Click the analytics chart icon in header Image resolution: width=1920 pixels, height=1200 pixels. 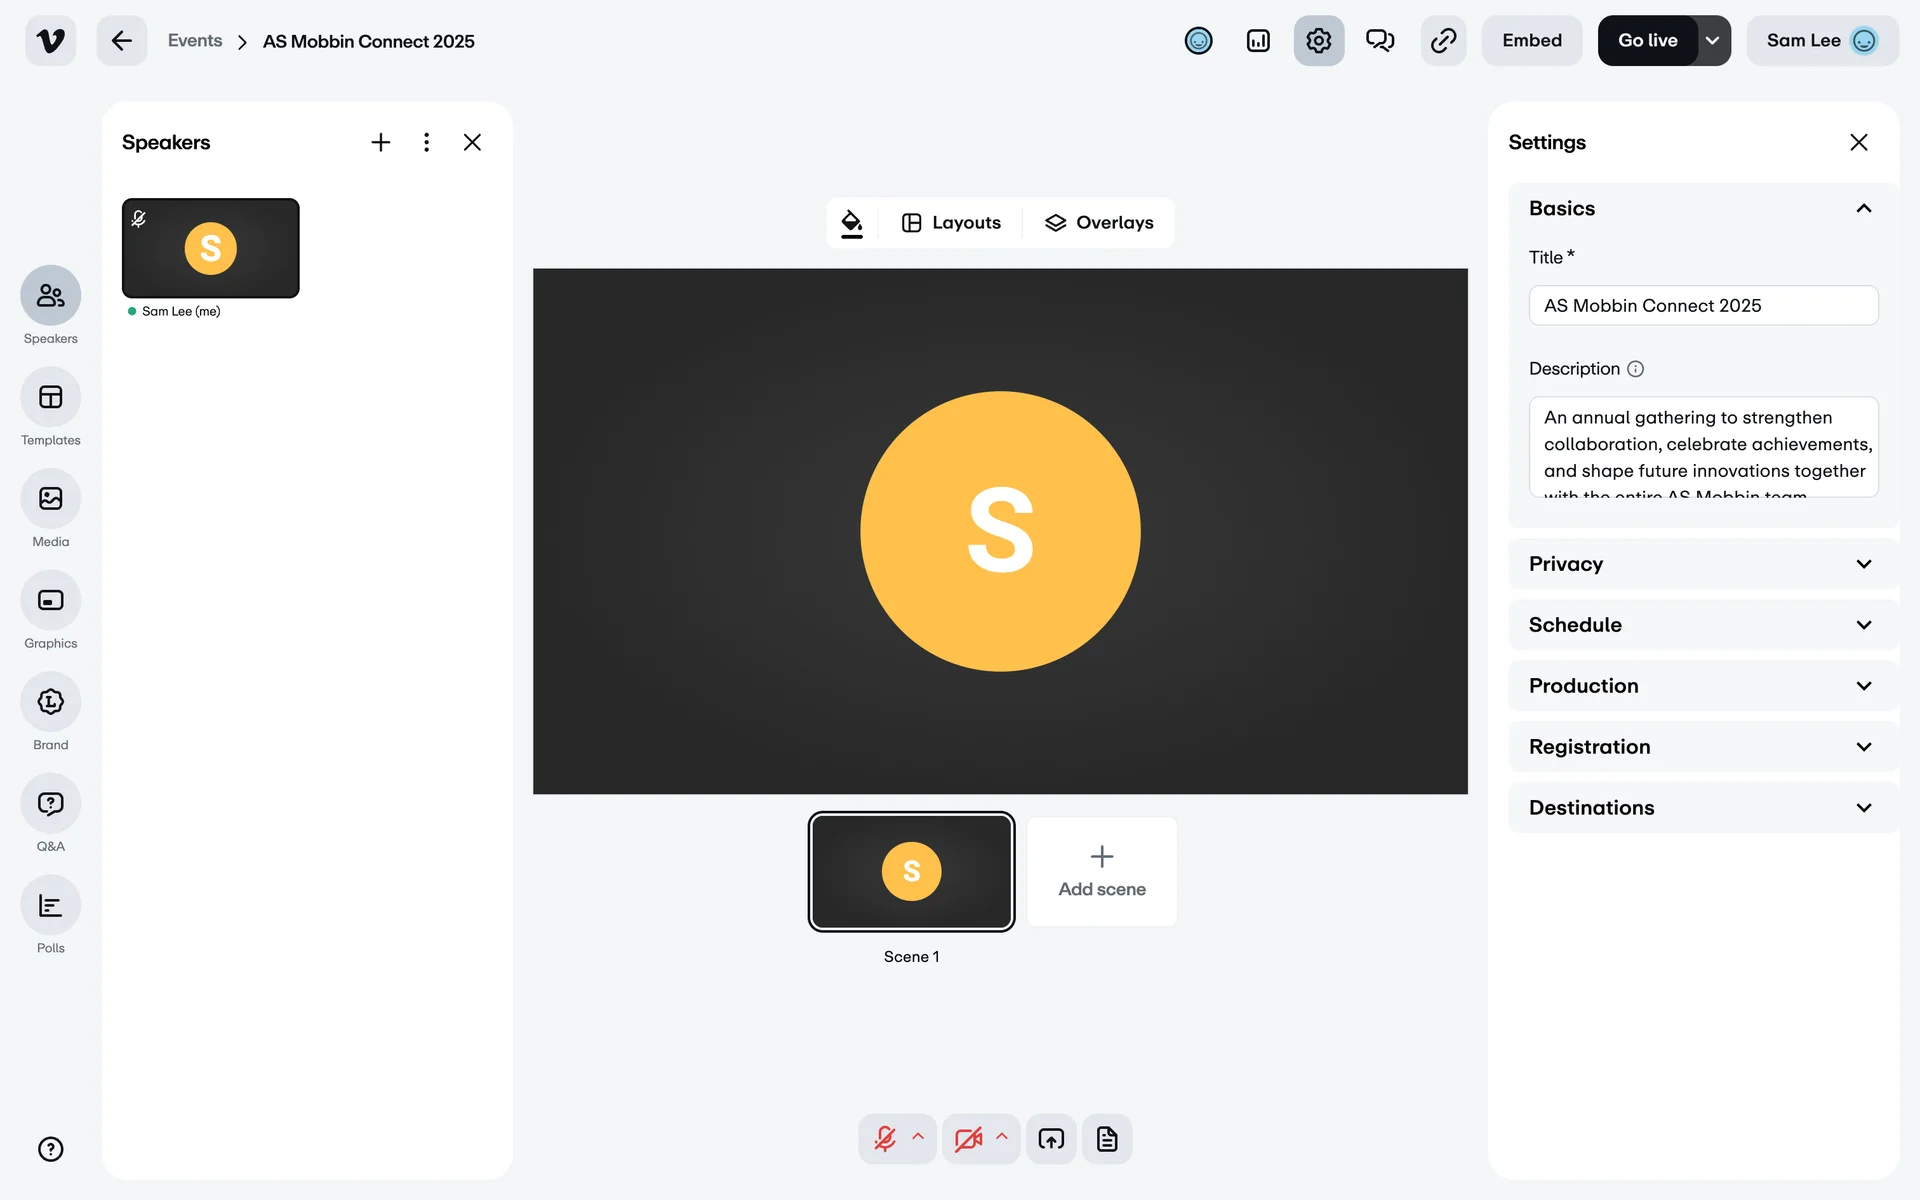tap(1258, 41)
